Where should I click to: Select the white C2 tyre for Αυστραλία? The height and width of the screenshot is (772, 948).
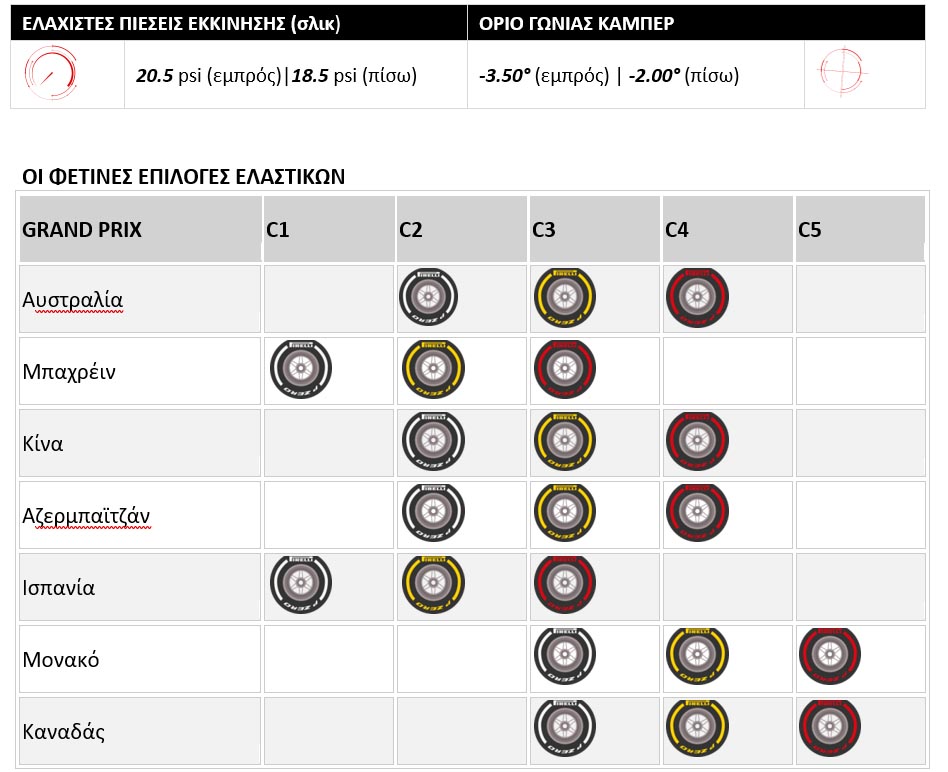pyautogui.click(x=428, y=298)
